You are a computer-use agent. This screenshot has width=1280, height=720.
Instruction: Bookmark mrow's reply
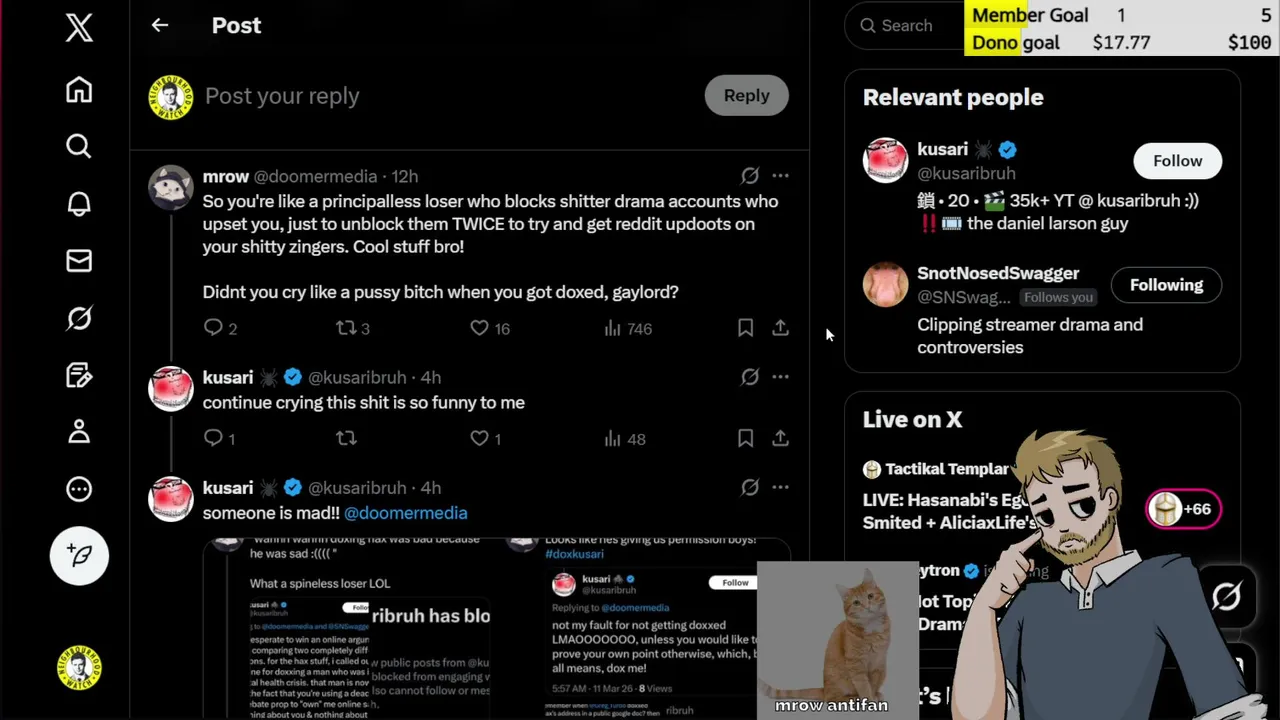[x=745, y=328]
